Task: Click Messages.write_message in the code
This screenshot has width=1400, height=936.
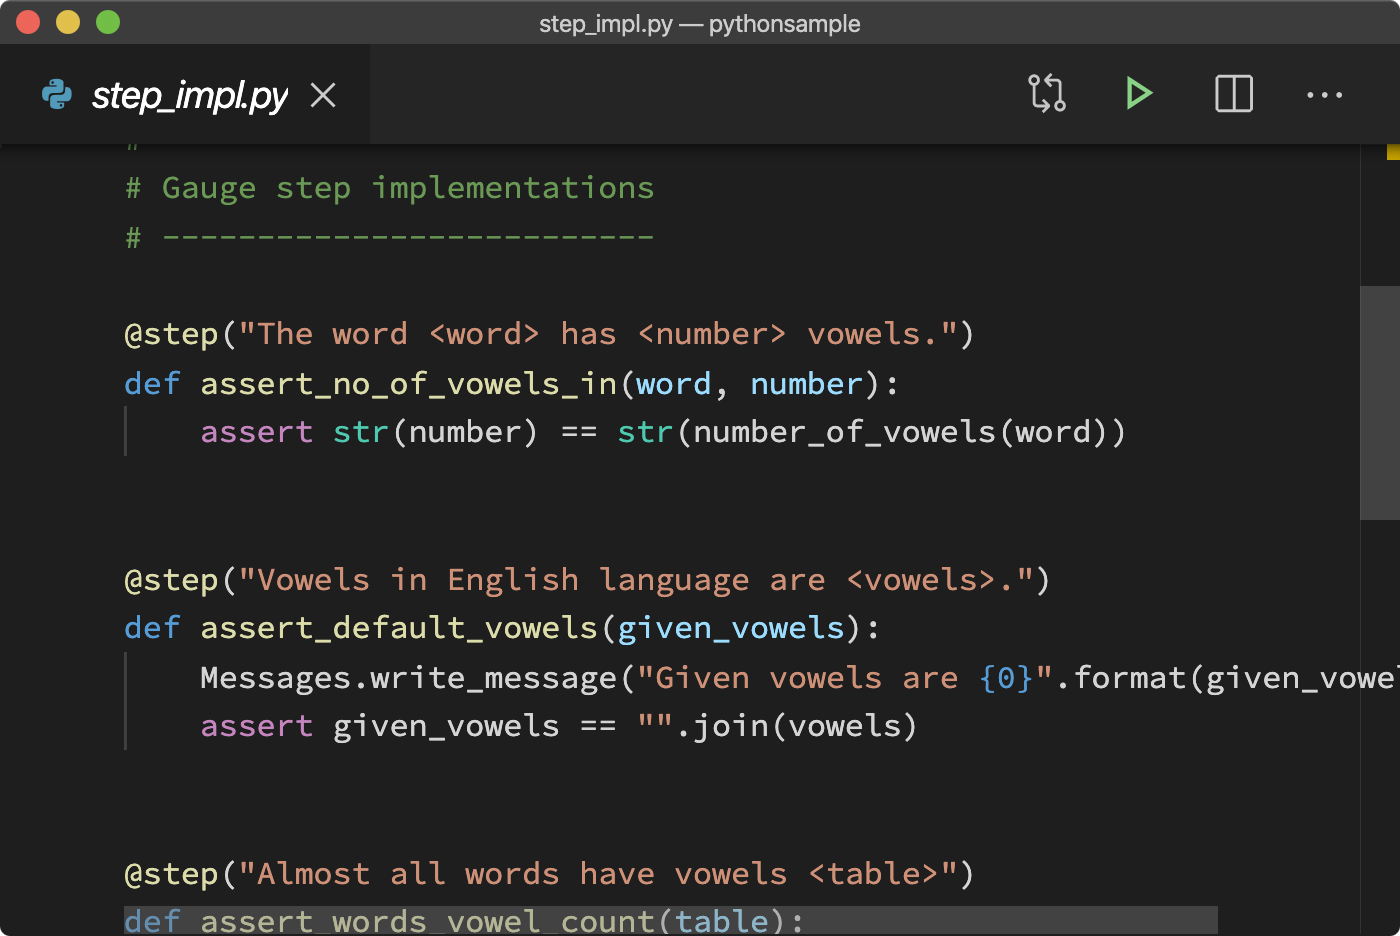Action: pos(409,678)
